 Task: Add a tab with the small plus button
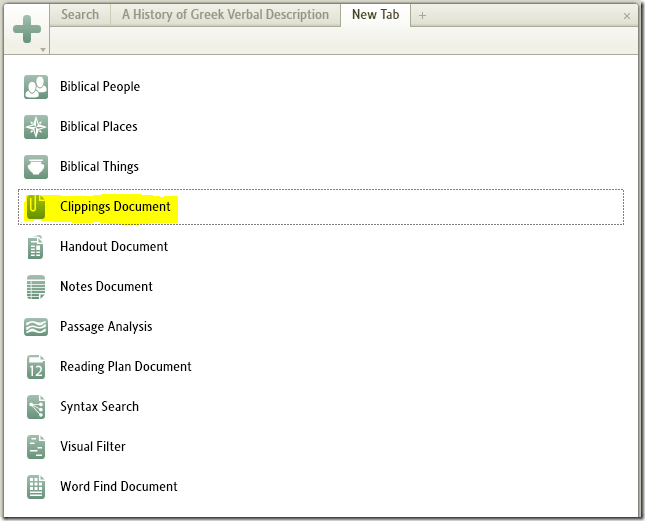[x=422, y=16]
